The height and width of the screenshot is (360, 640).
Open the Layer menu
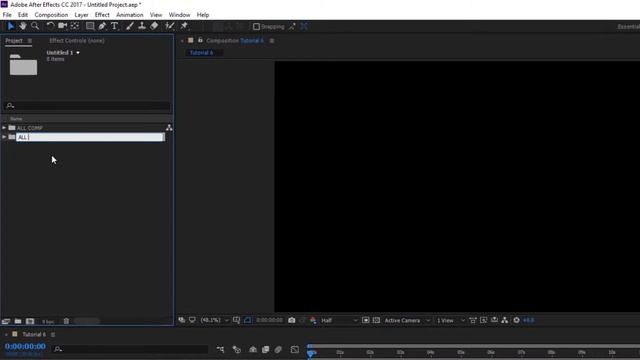pyautogui.click(x=81, y=15)
